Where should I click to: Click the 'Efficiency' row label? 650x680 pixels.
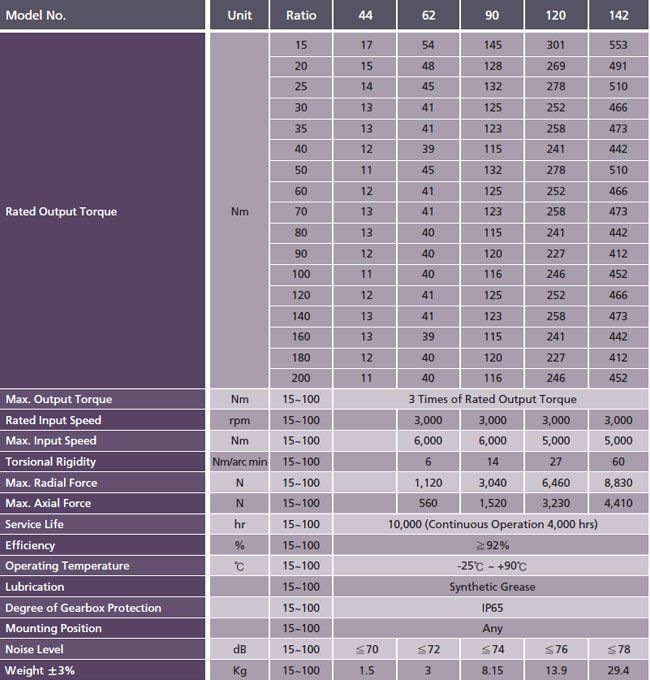point(102,545)
